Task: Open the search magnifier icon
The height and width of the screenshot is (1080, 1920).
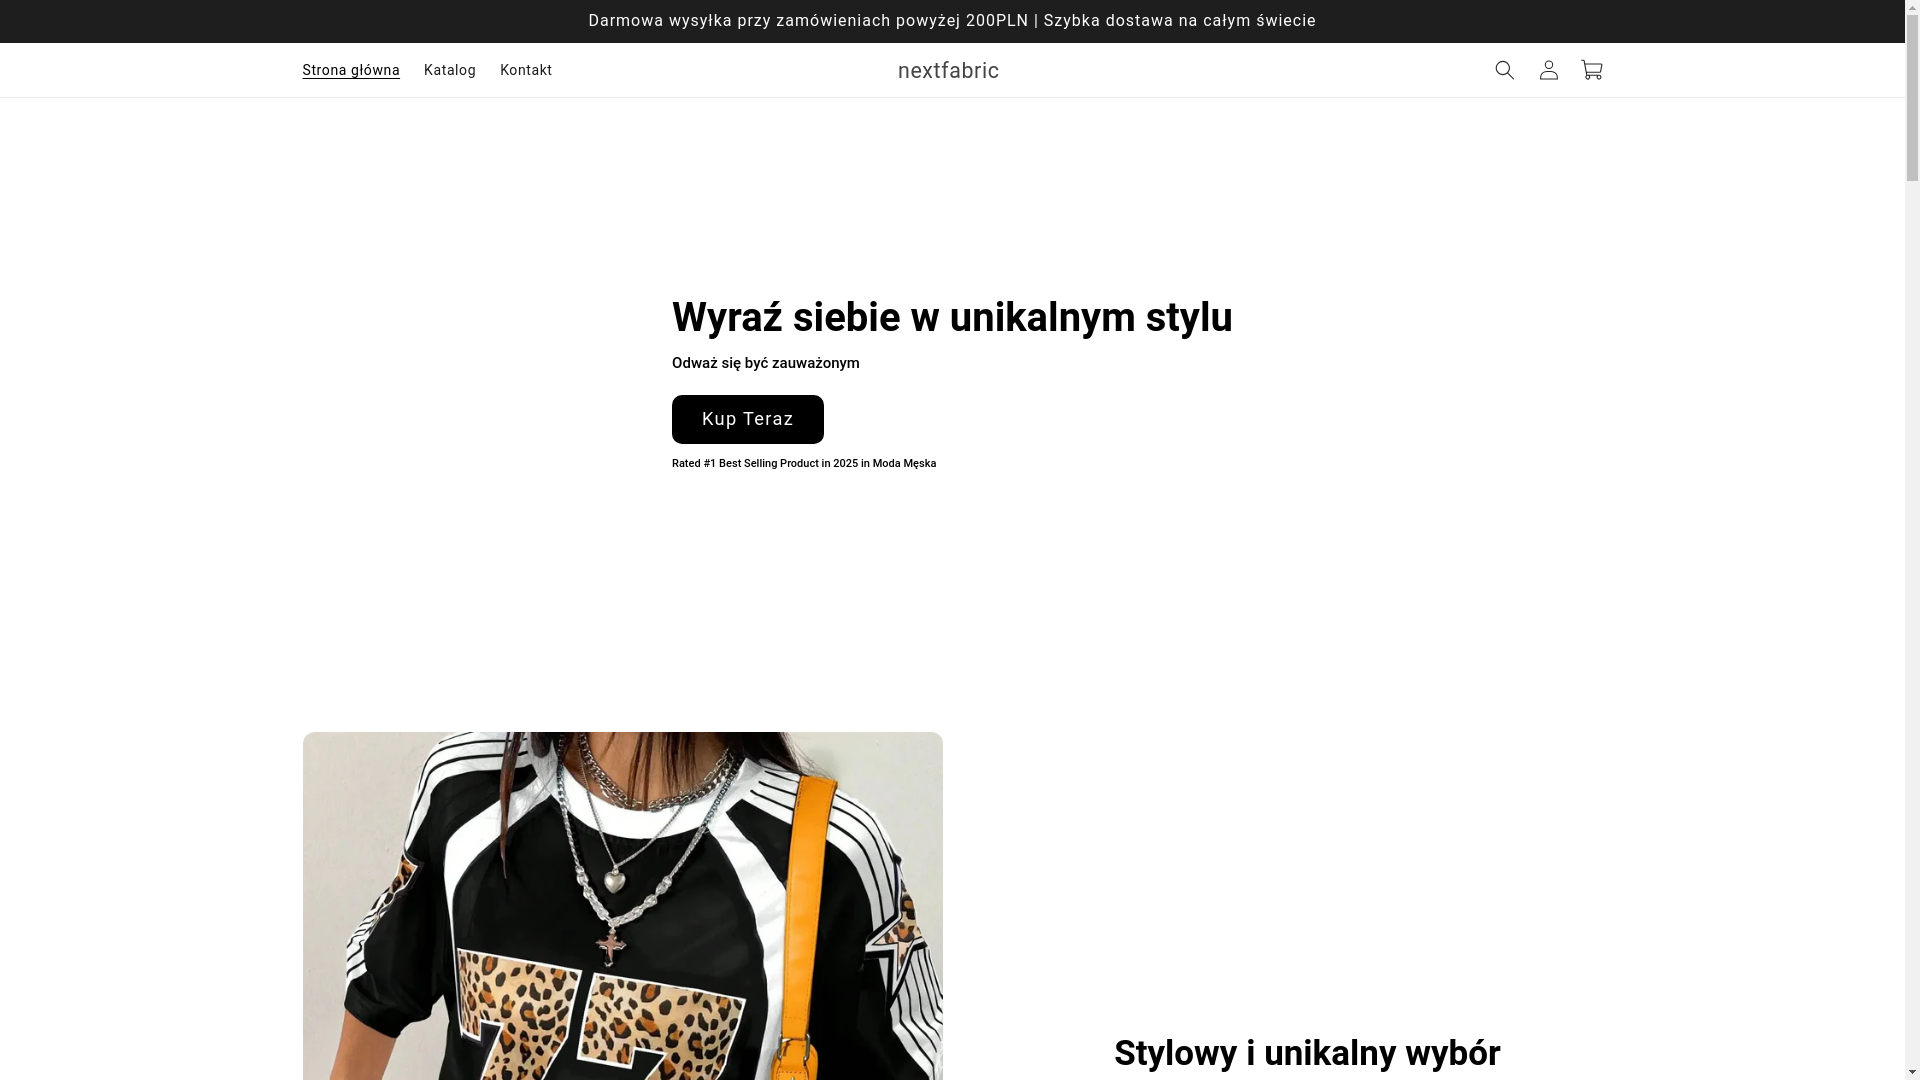Action: (x=1504, y=70)
